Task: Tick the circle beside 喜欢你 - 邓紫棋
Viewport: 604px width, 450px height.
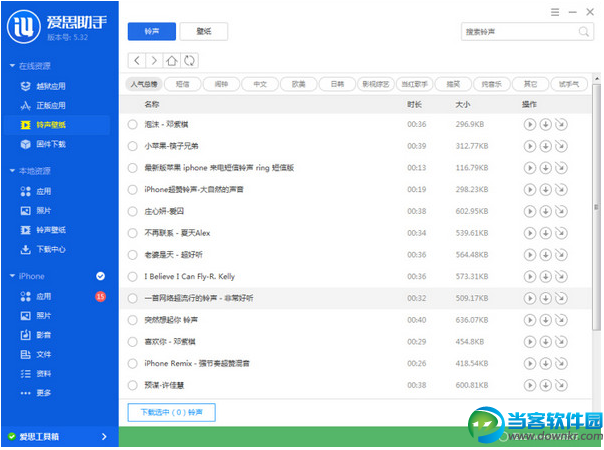Action: coord(133,342)
